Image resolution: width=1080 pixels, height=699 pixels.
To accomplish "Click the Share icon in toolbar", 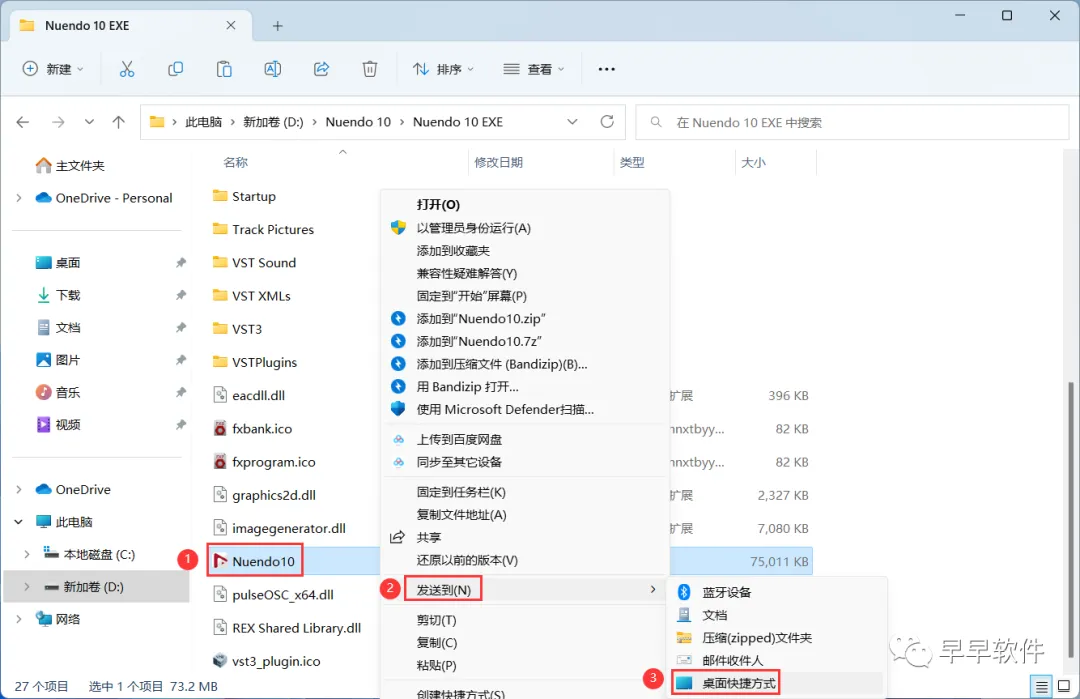I will [321, 69].
